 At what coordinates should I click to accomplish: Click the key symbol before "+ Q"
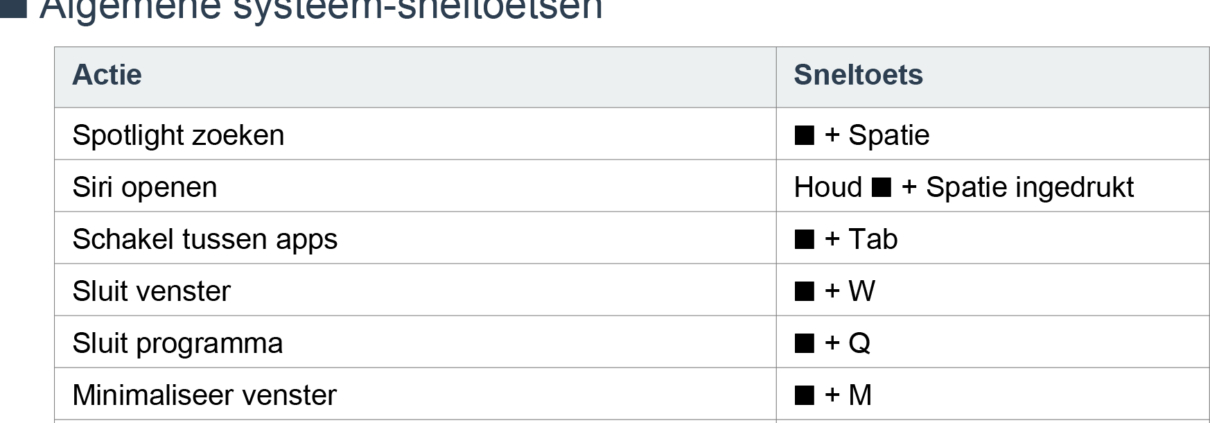[x=804, y=344]
